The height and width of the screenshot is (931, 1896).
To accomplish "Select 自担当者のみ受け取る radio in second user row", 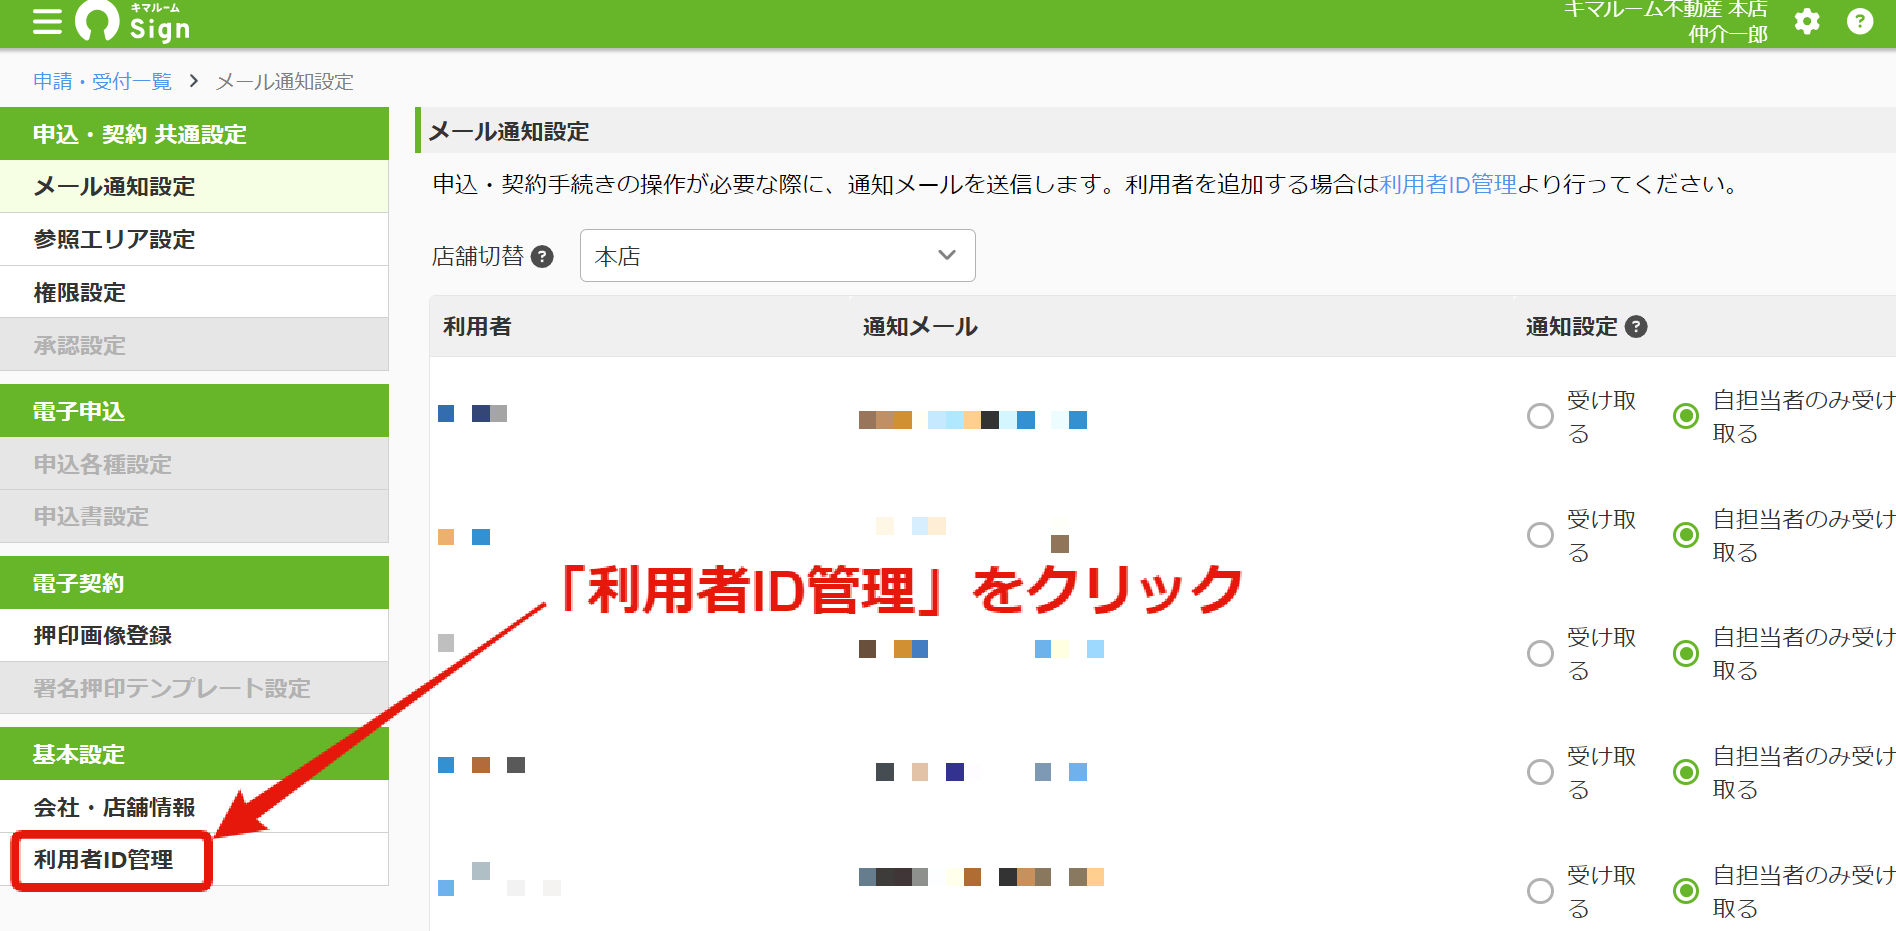I will coord(1686,535).
